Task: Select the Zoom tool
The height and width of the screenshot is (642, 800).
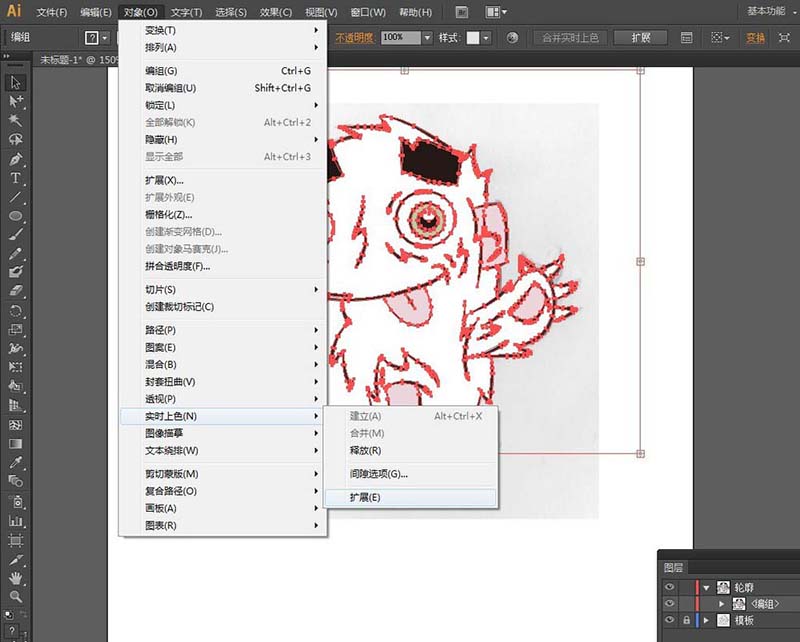Action: coord(15,597)
